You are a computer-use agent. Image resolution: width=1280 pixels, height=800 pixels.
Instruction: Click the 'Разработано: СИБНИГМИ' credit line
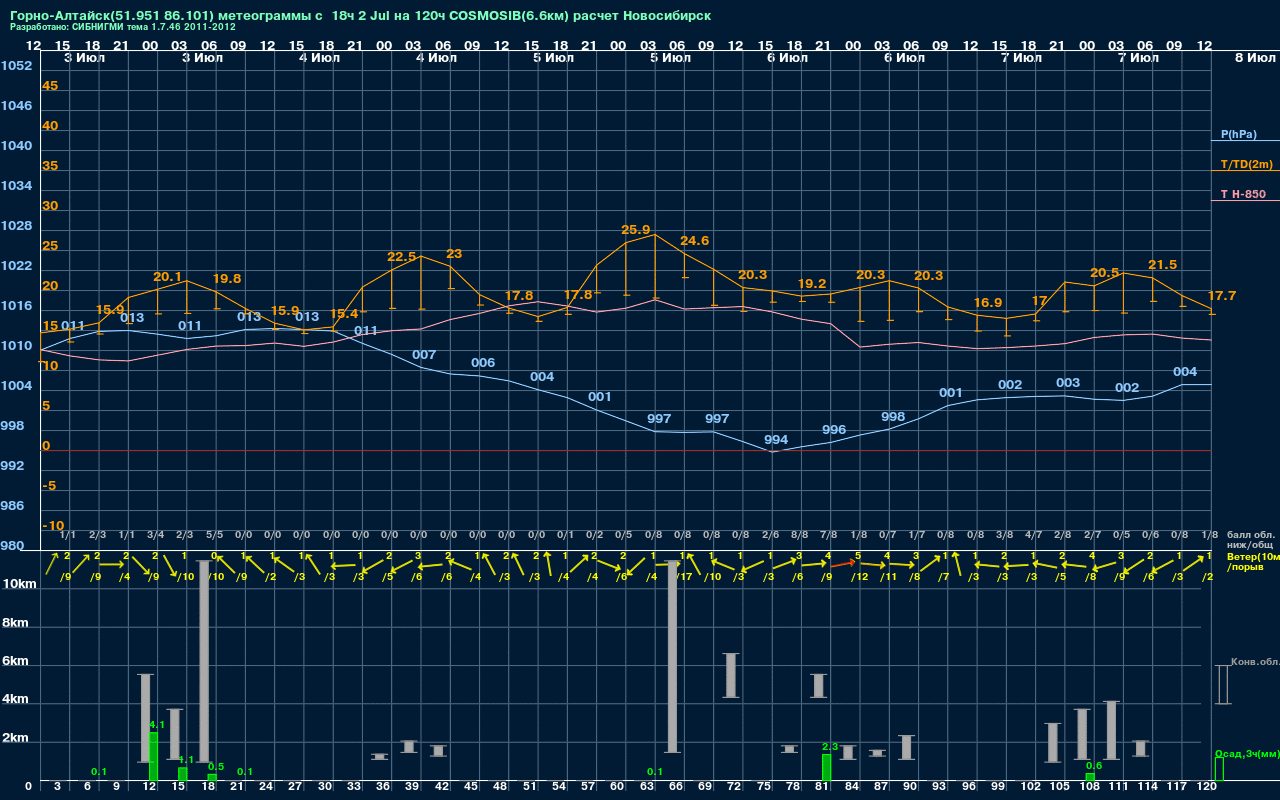click(x=122, y=27)
